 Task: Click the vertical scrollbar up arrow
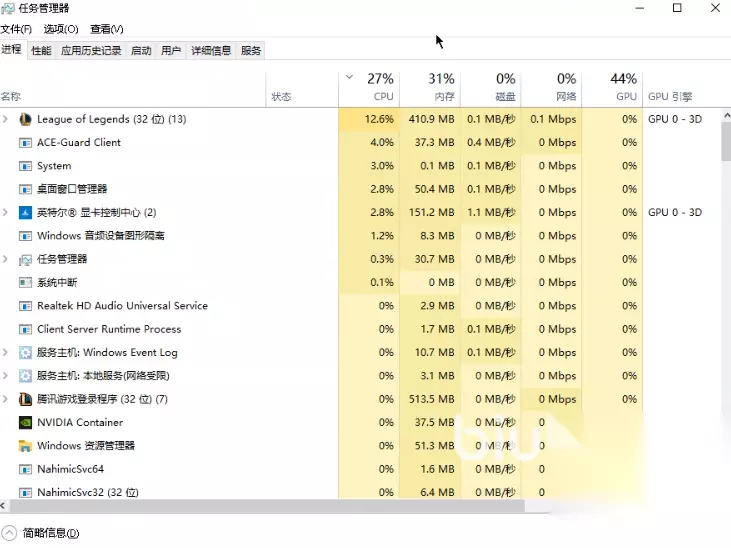[x=726, y=115]
